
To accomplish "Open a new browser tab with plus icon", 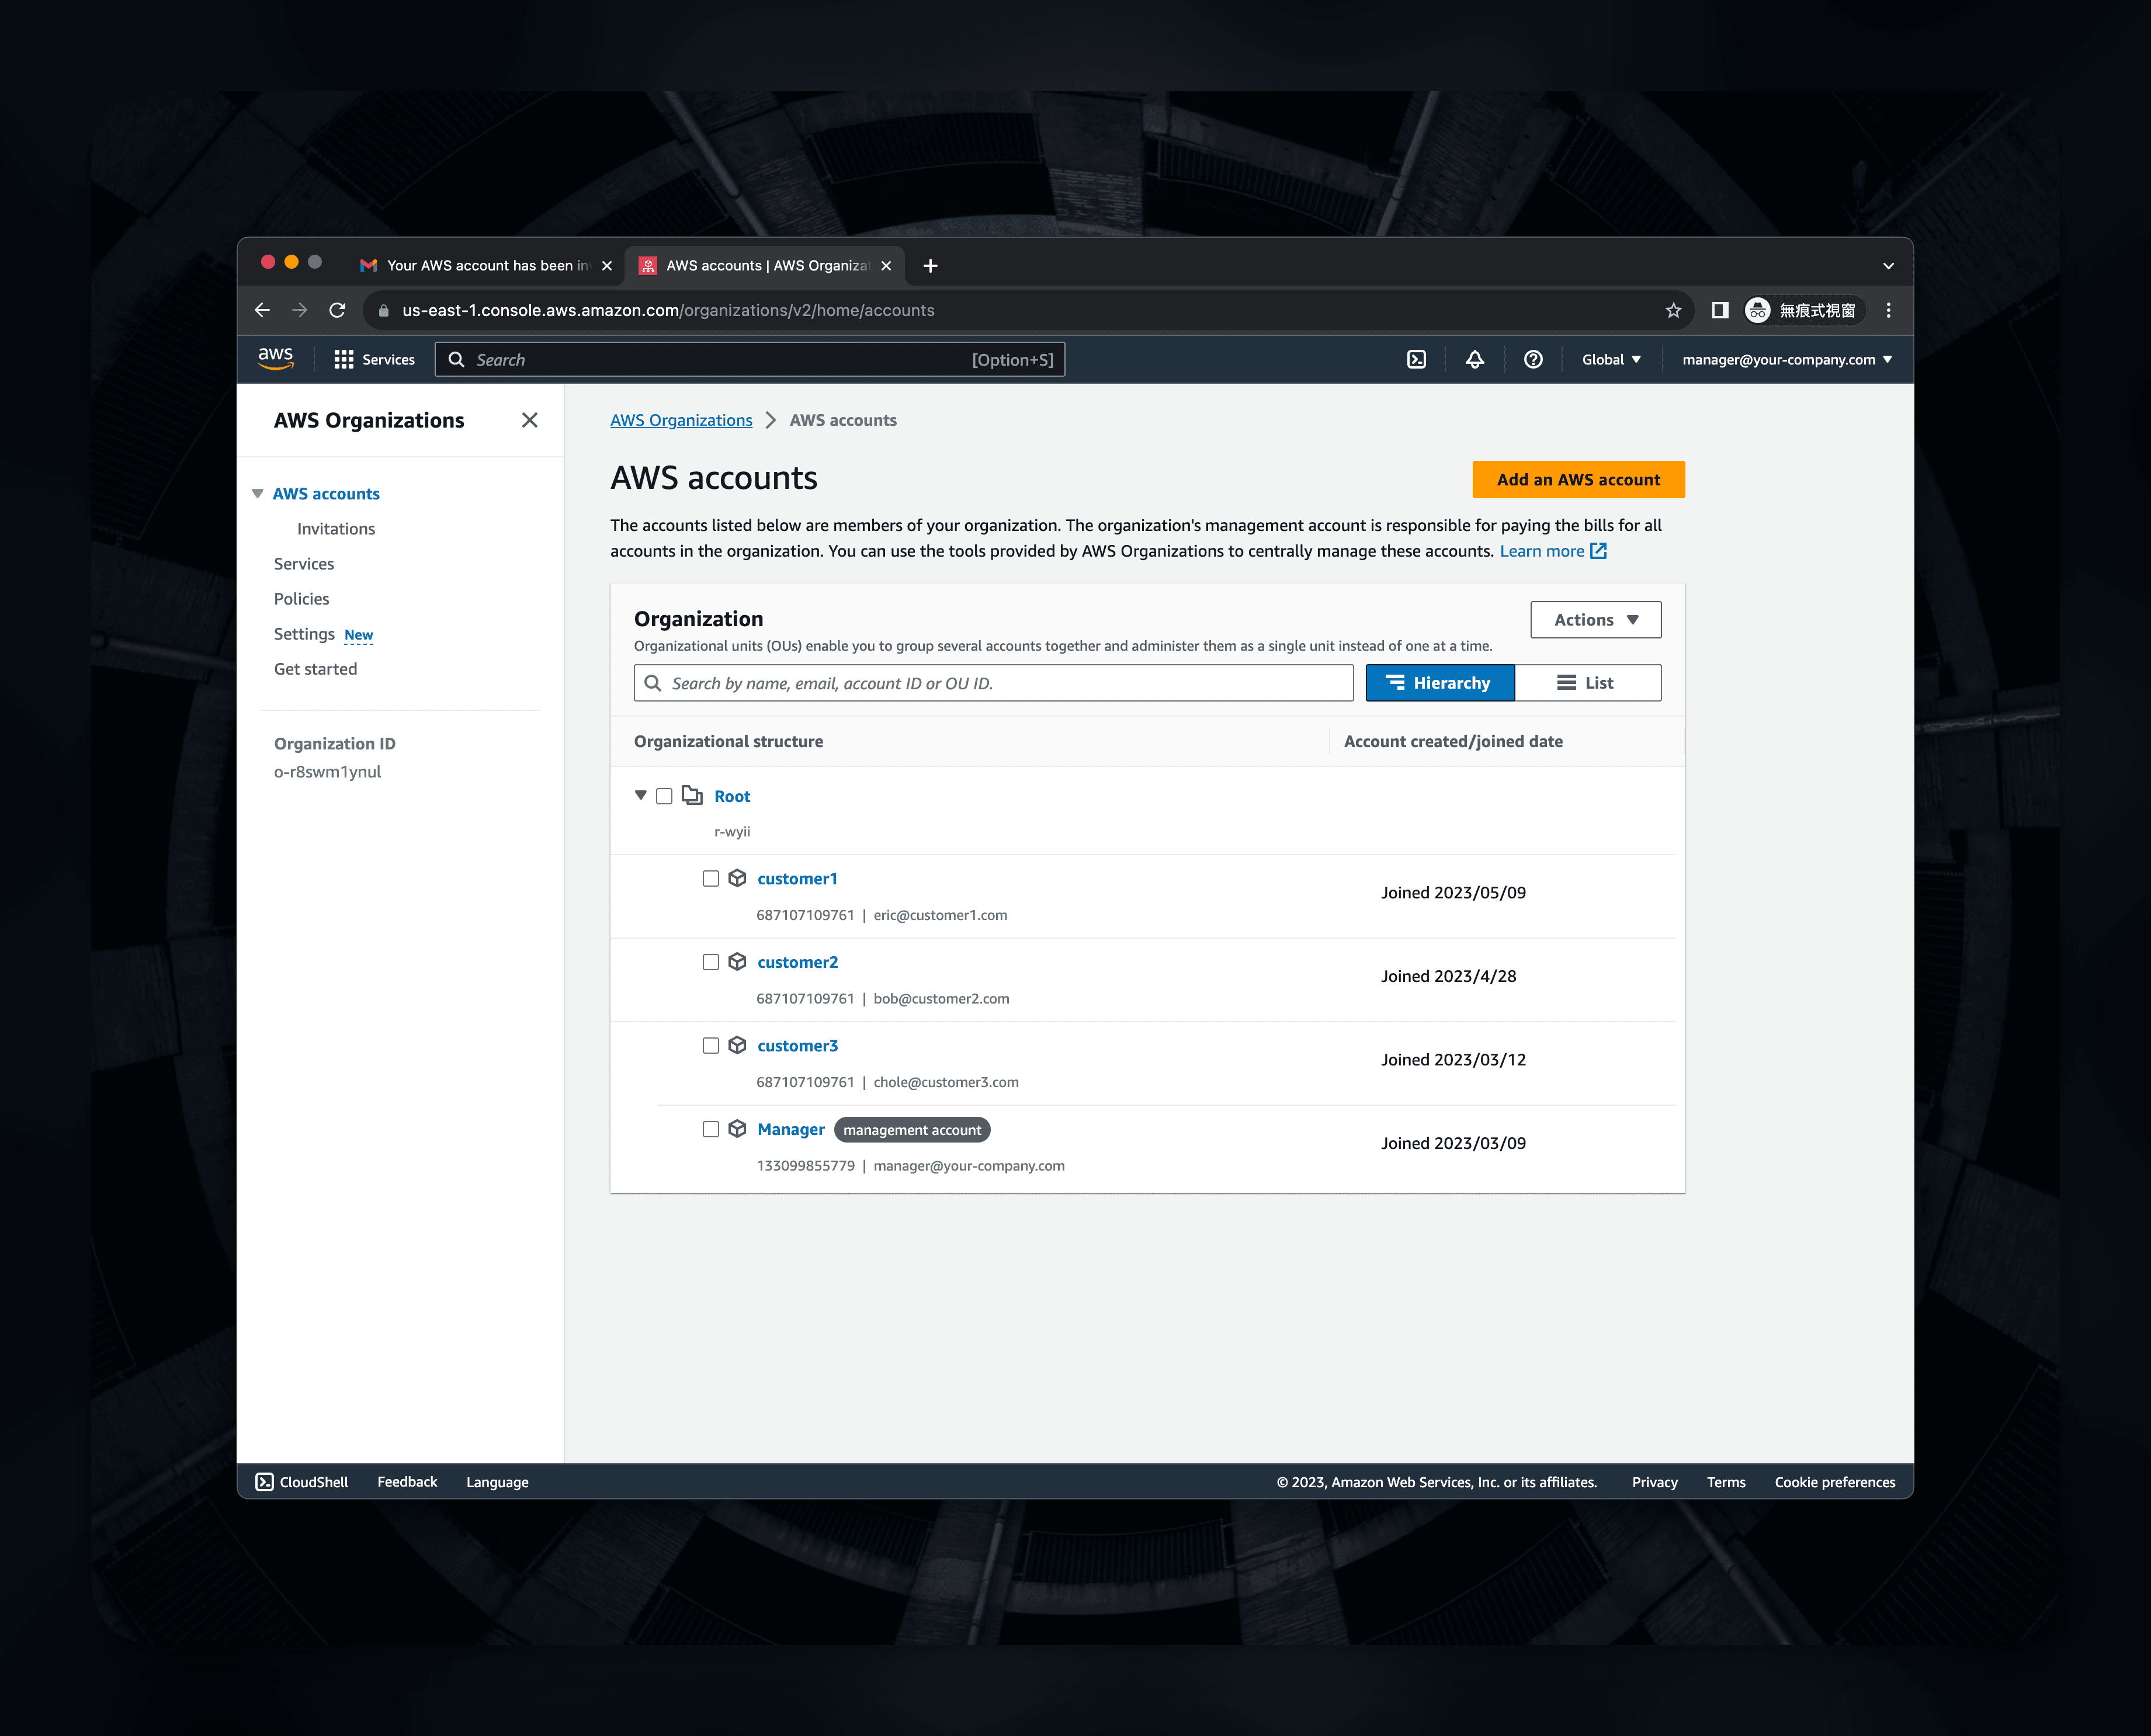I will tap(930, 266).
